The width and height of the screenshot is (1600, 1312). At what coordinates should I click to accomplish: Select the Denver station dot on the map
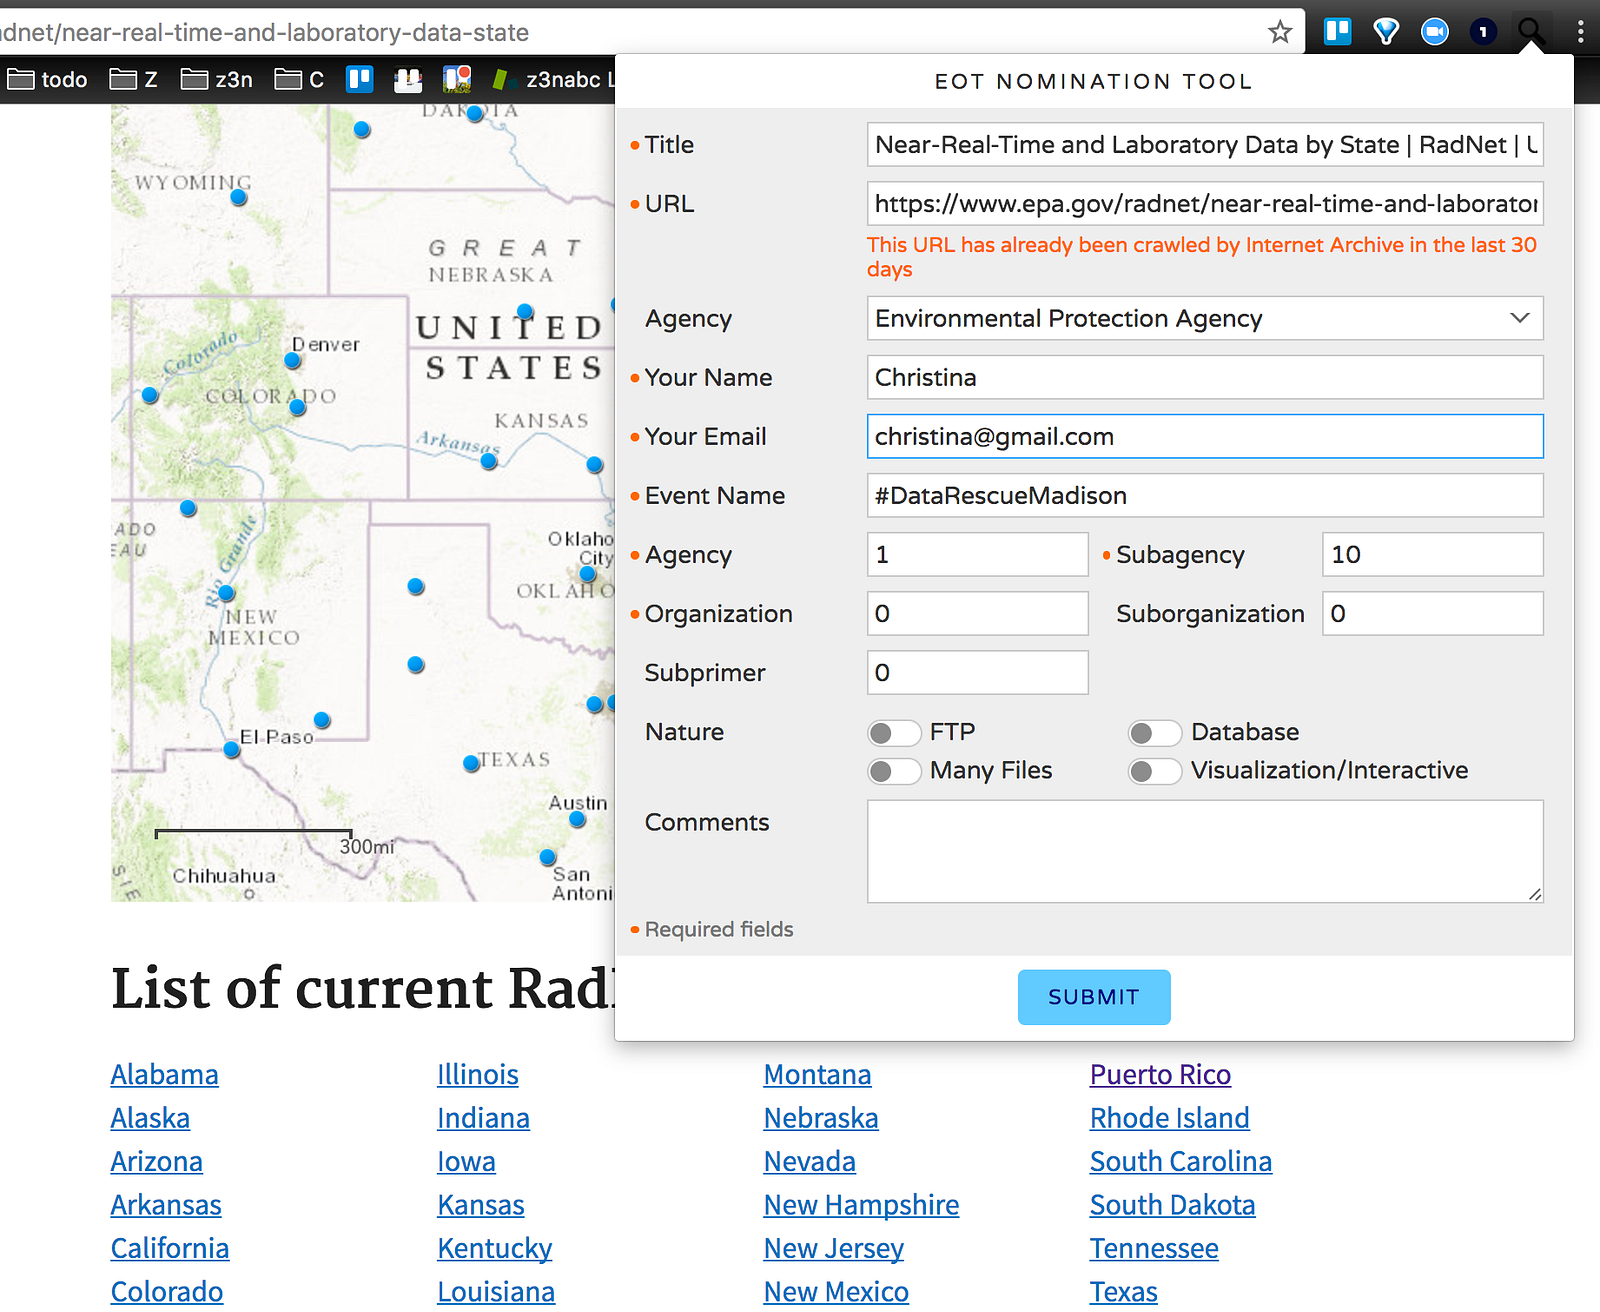tap(292, 360)
